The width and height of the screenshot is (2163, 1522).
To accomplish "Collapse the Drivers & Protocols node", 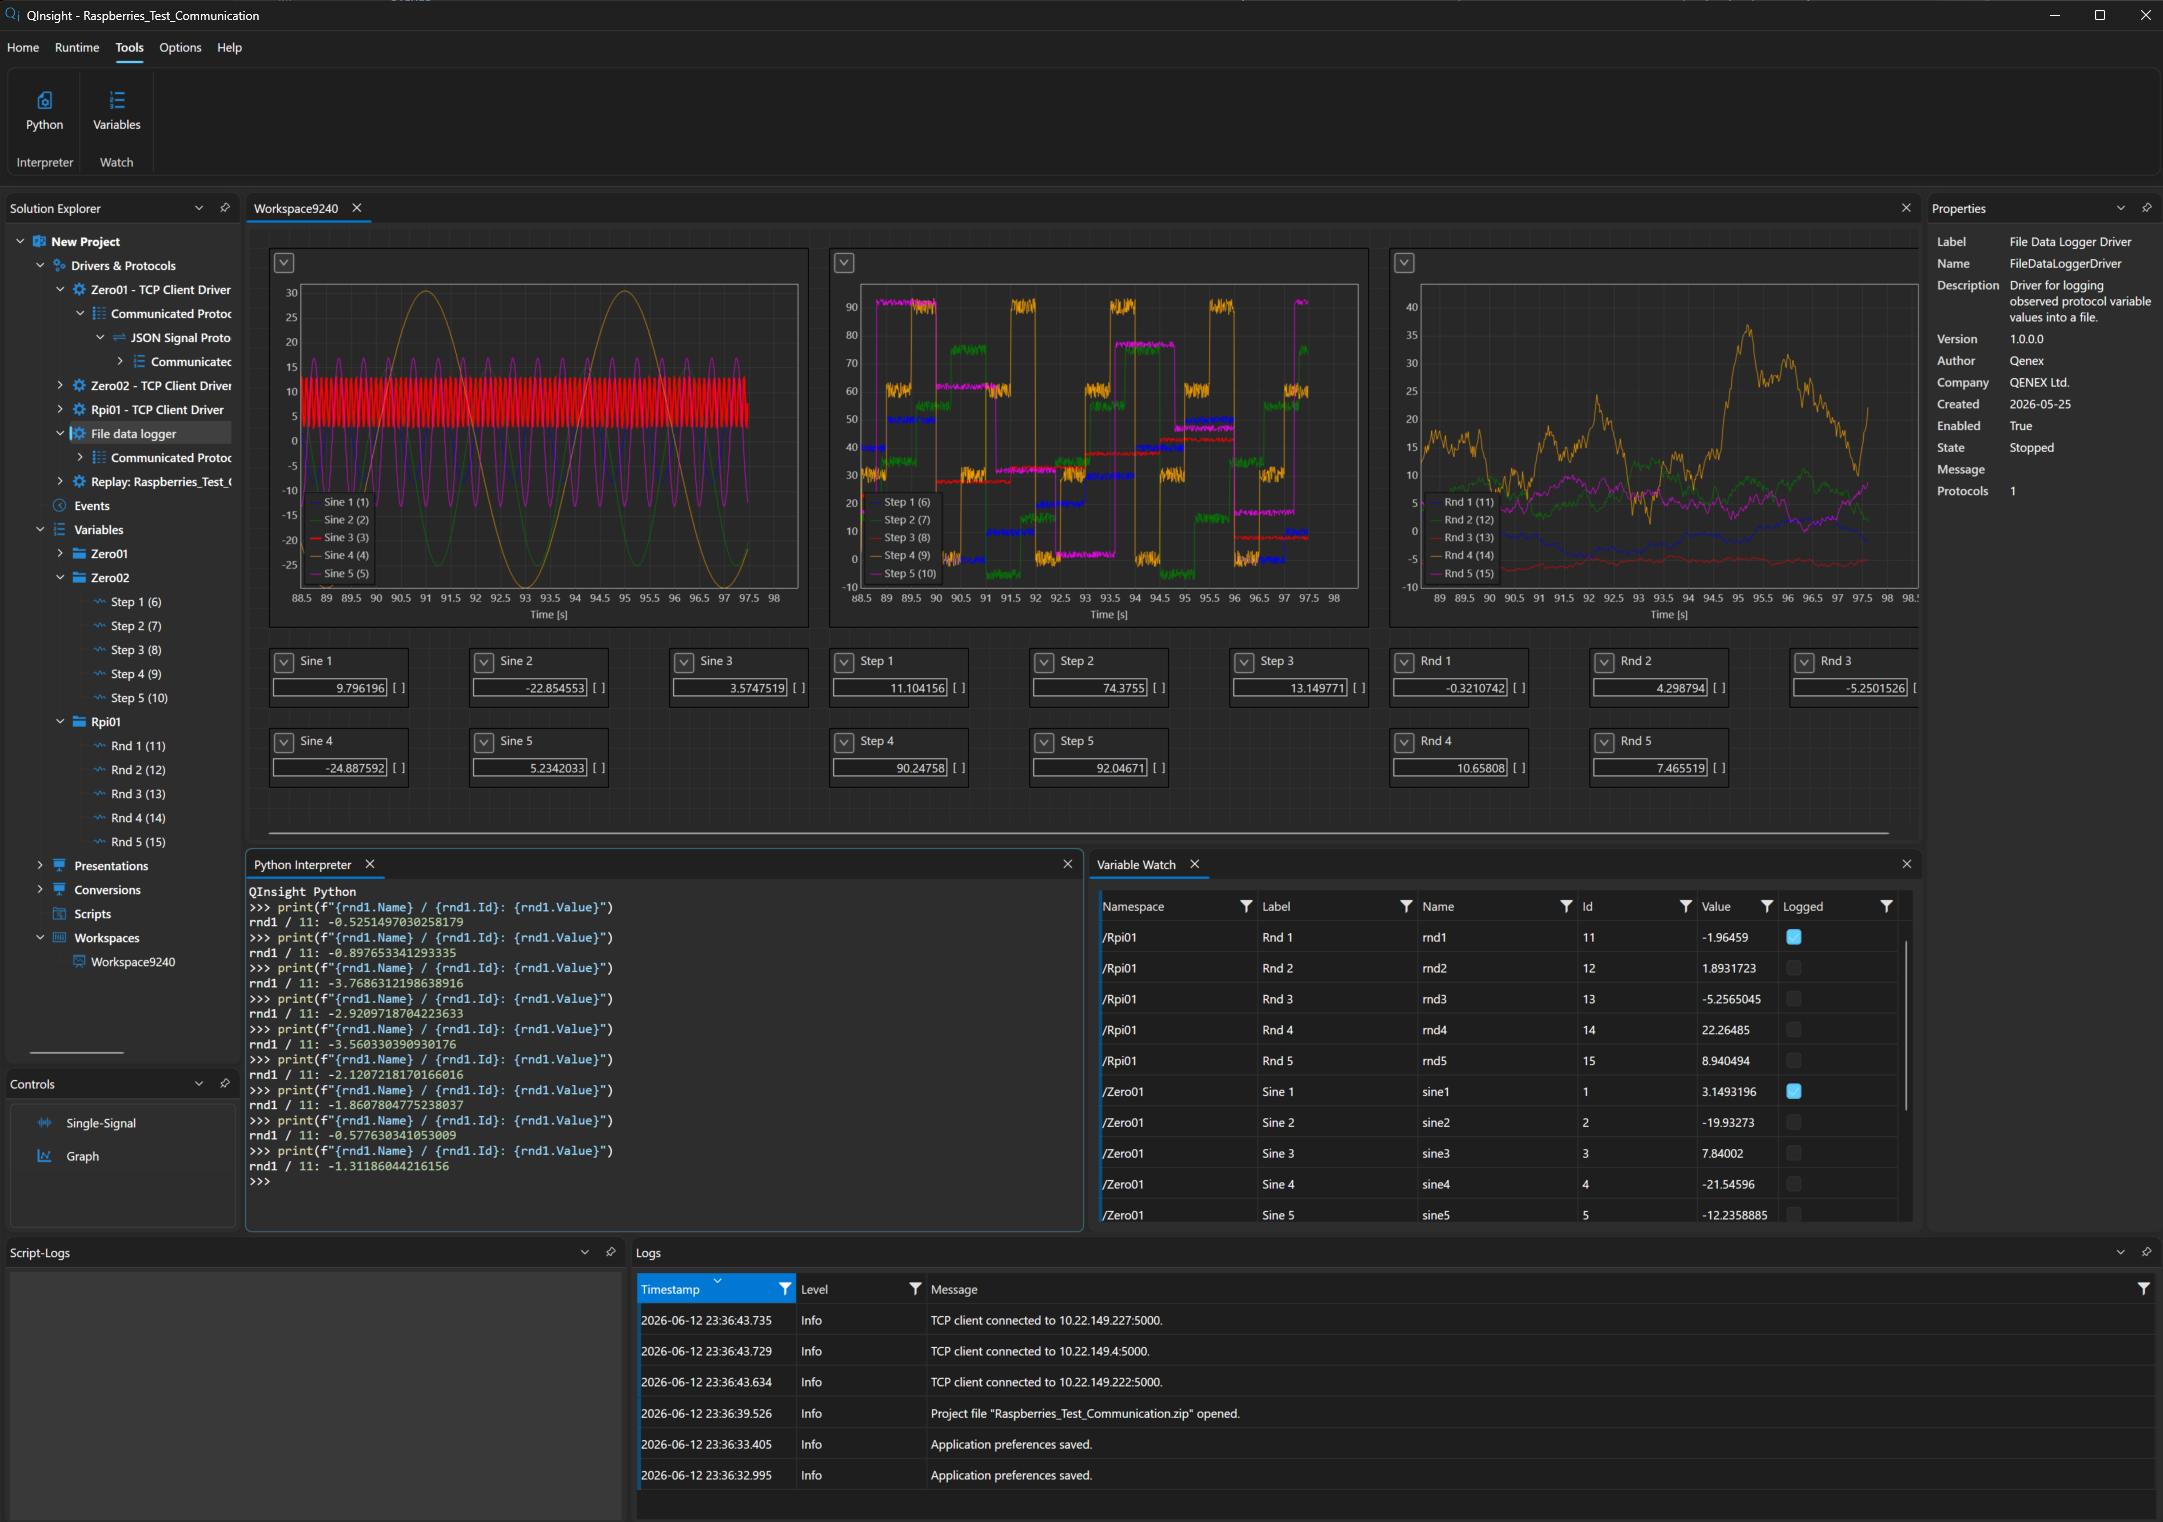I will pos(40,265).
